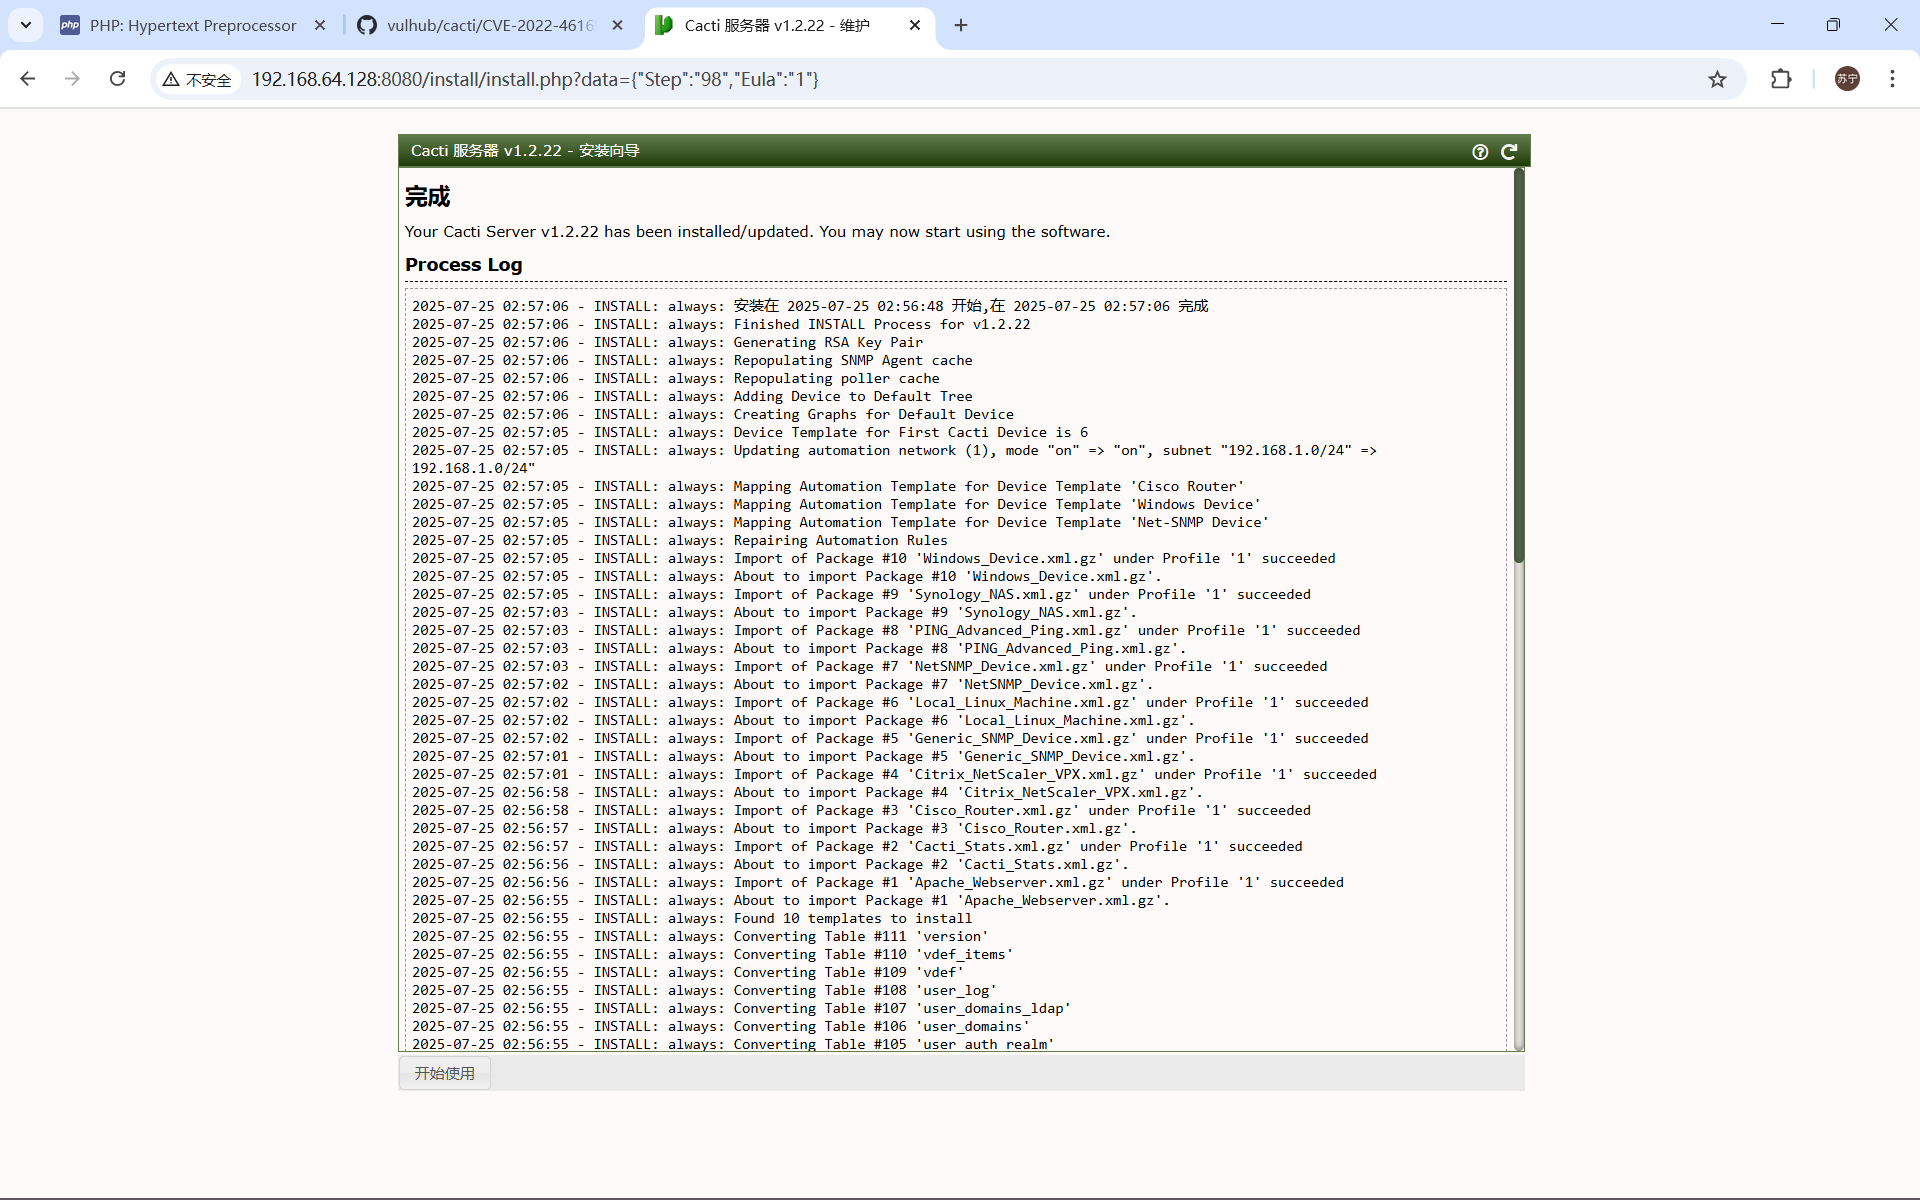Click log line 'Device Template for First Cacti Device is 6'

pyautogui.click(x=750, y=433)
